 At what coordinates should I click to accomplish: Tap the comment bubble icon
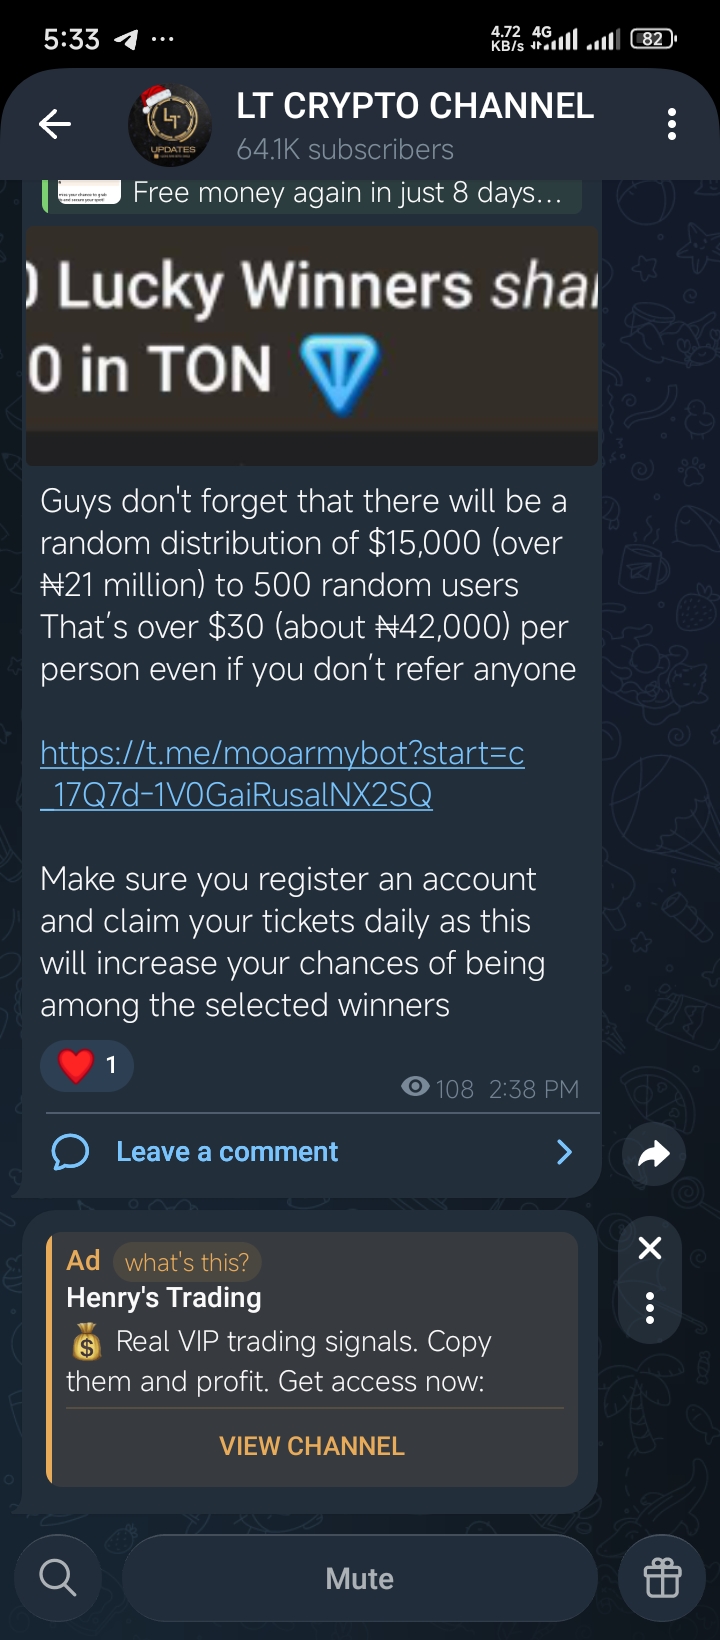(70, 1152)
